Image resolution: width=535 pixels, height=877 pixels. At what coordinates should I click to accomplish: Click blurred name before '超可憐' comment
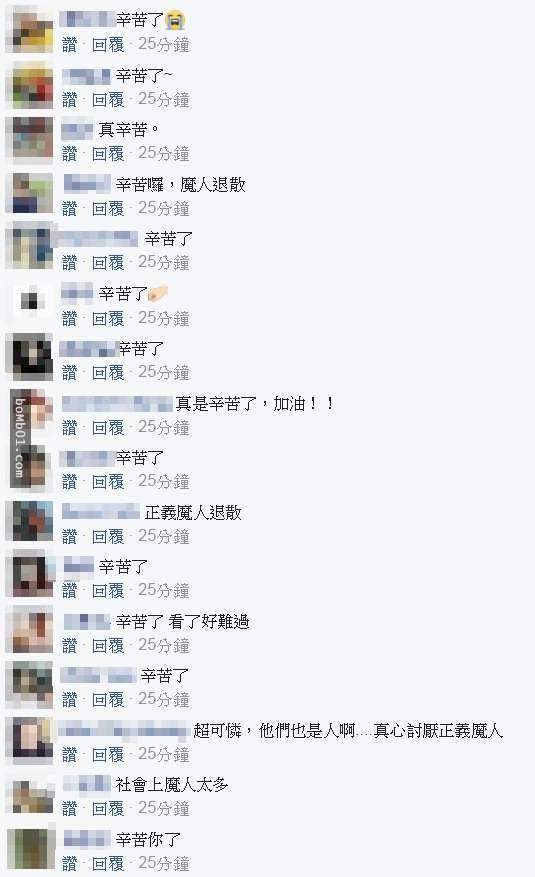click(124, 729)
